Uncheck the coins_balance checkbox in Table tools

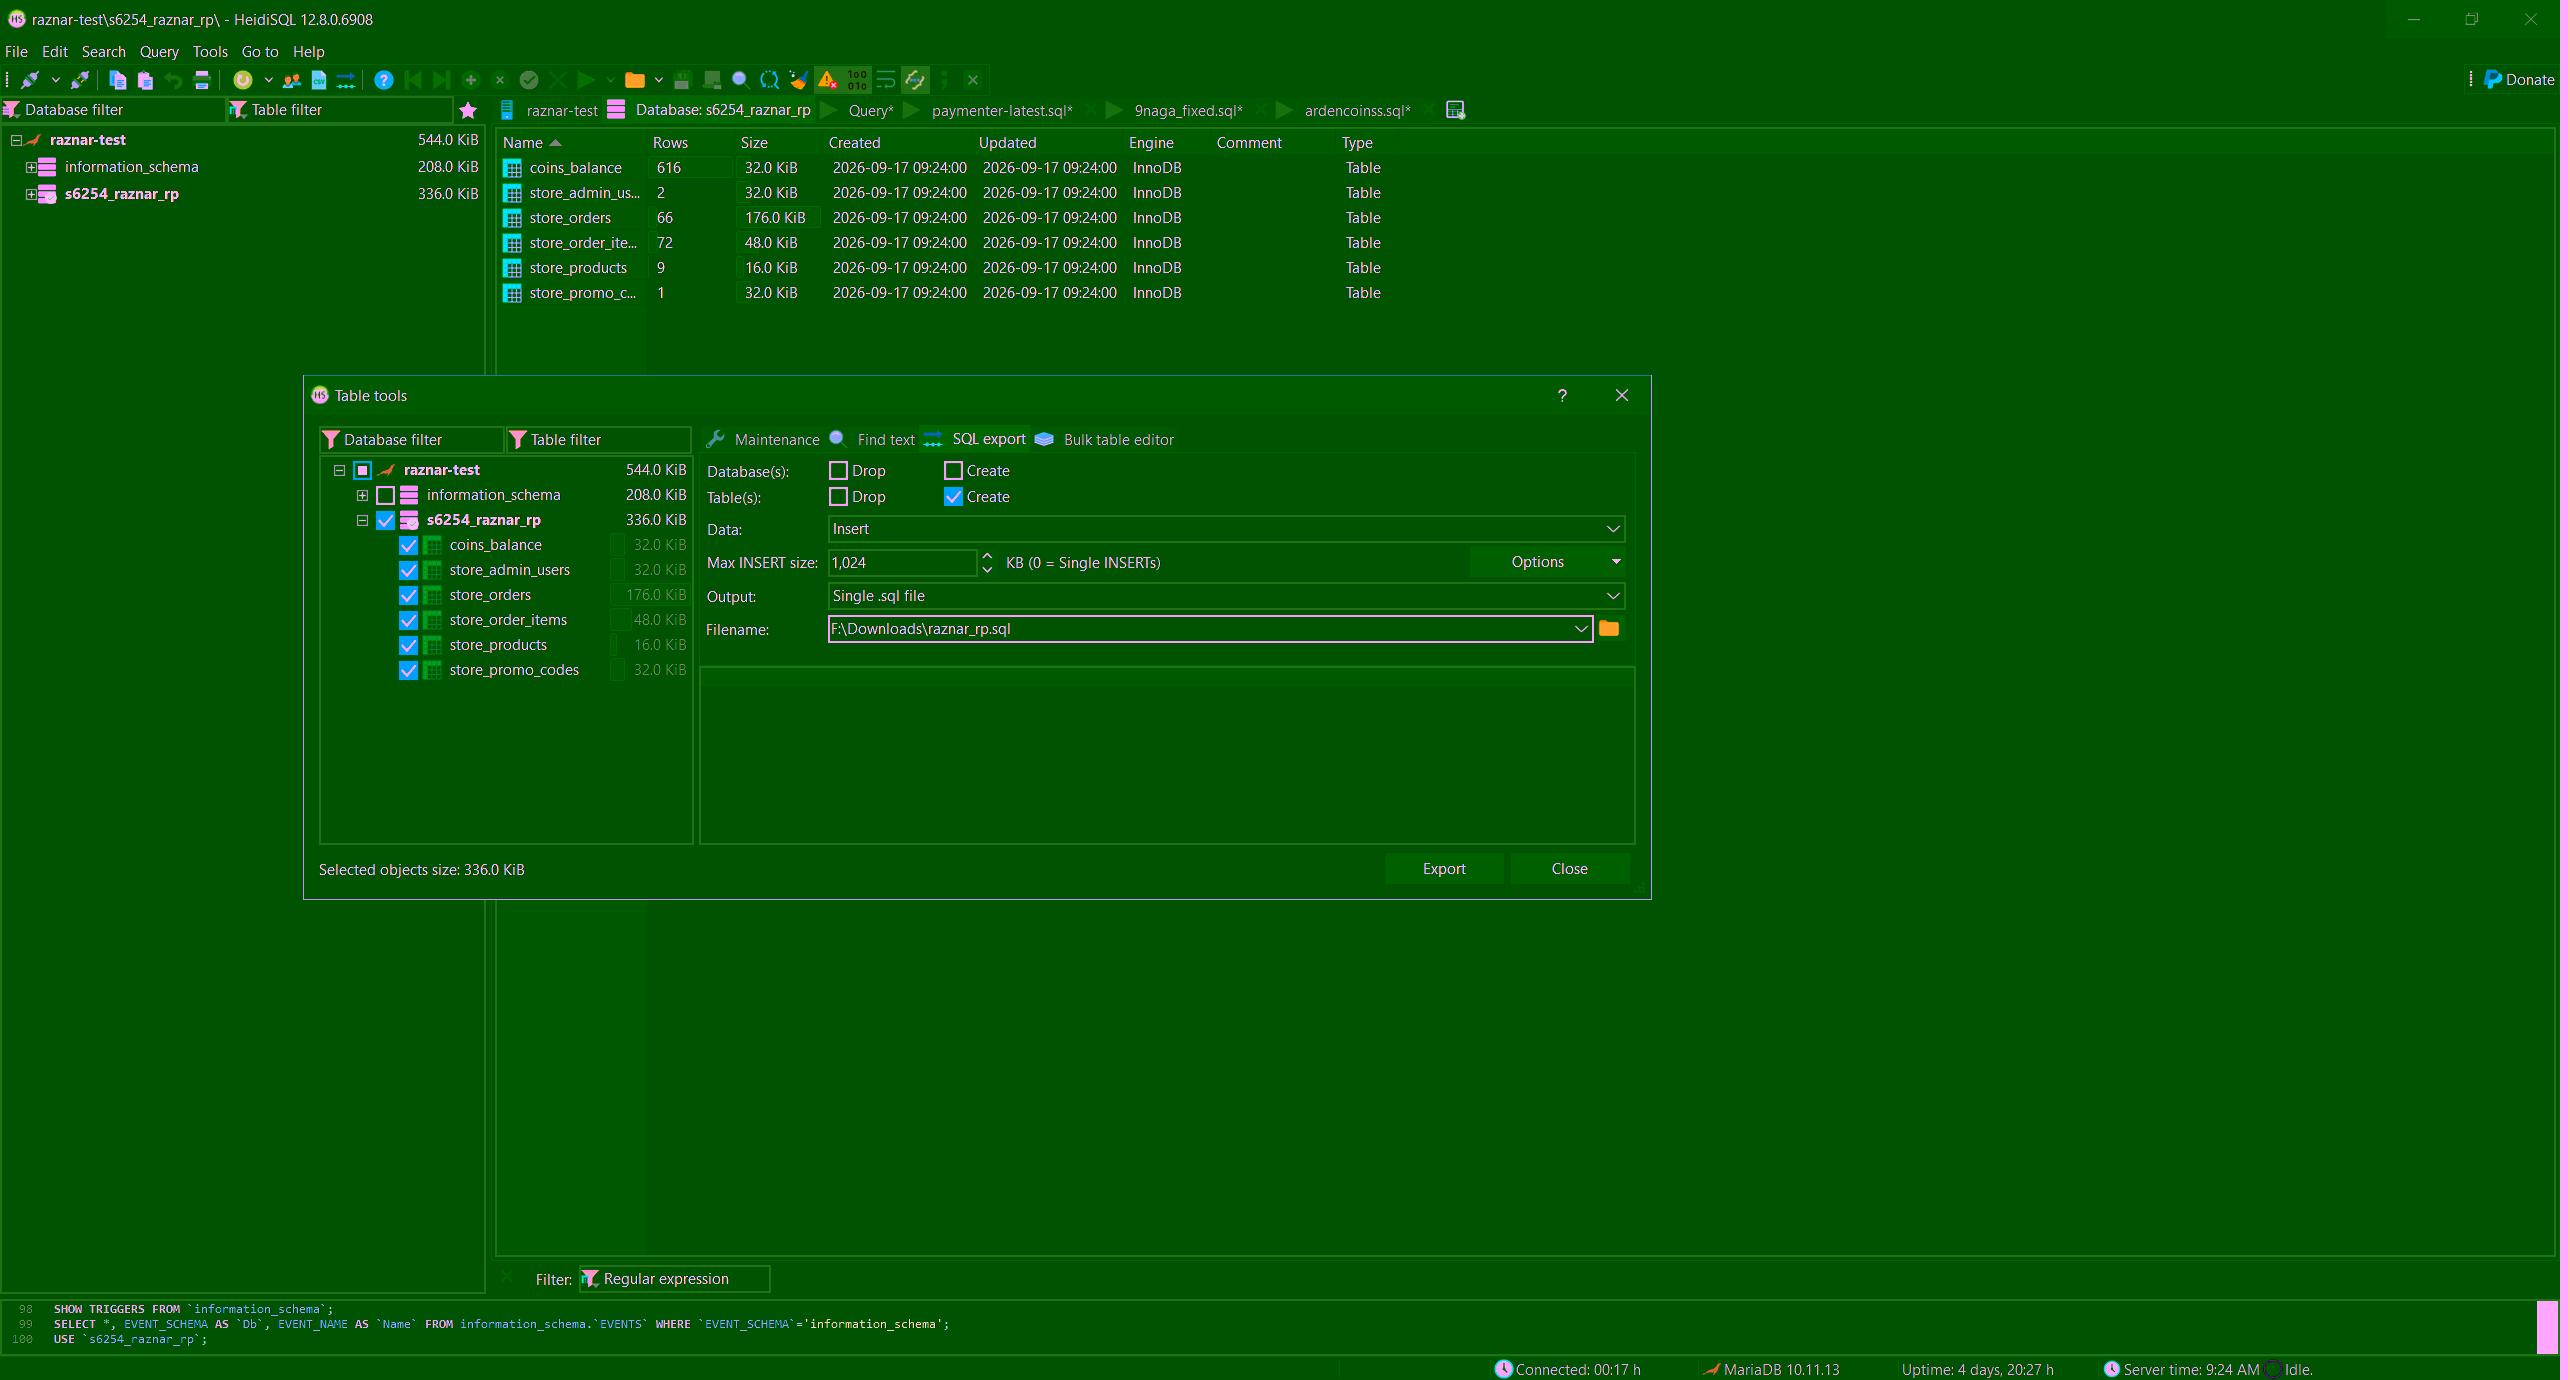408,545
